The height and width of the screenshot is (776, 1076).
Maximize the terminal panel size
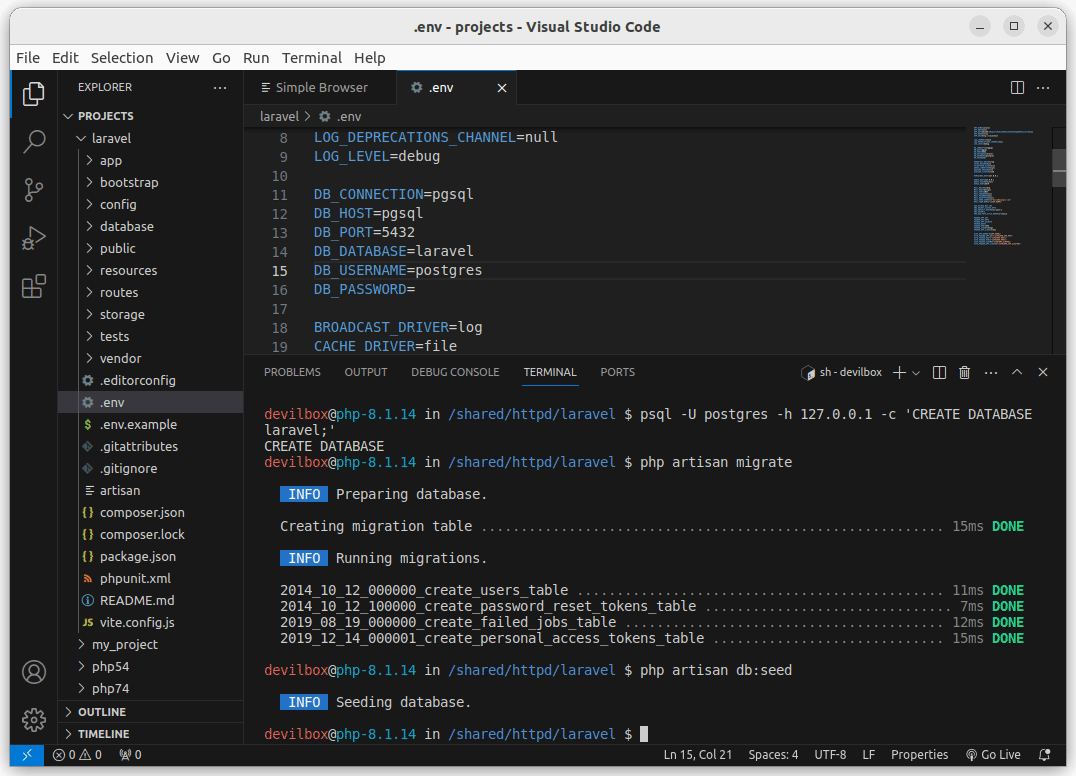tap(1017, 372)
